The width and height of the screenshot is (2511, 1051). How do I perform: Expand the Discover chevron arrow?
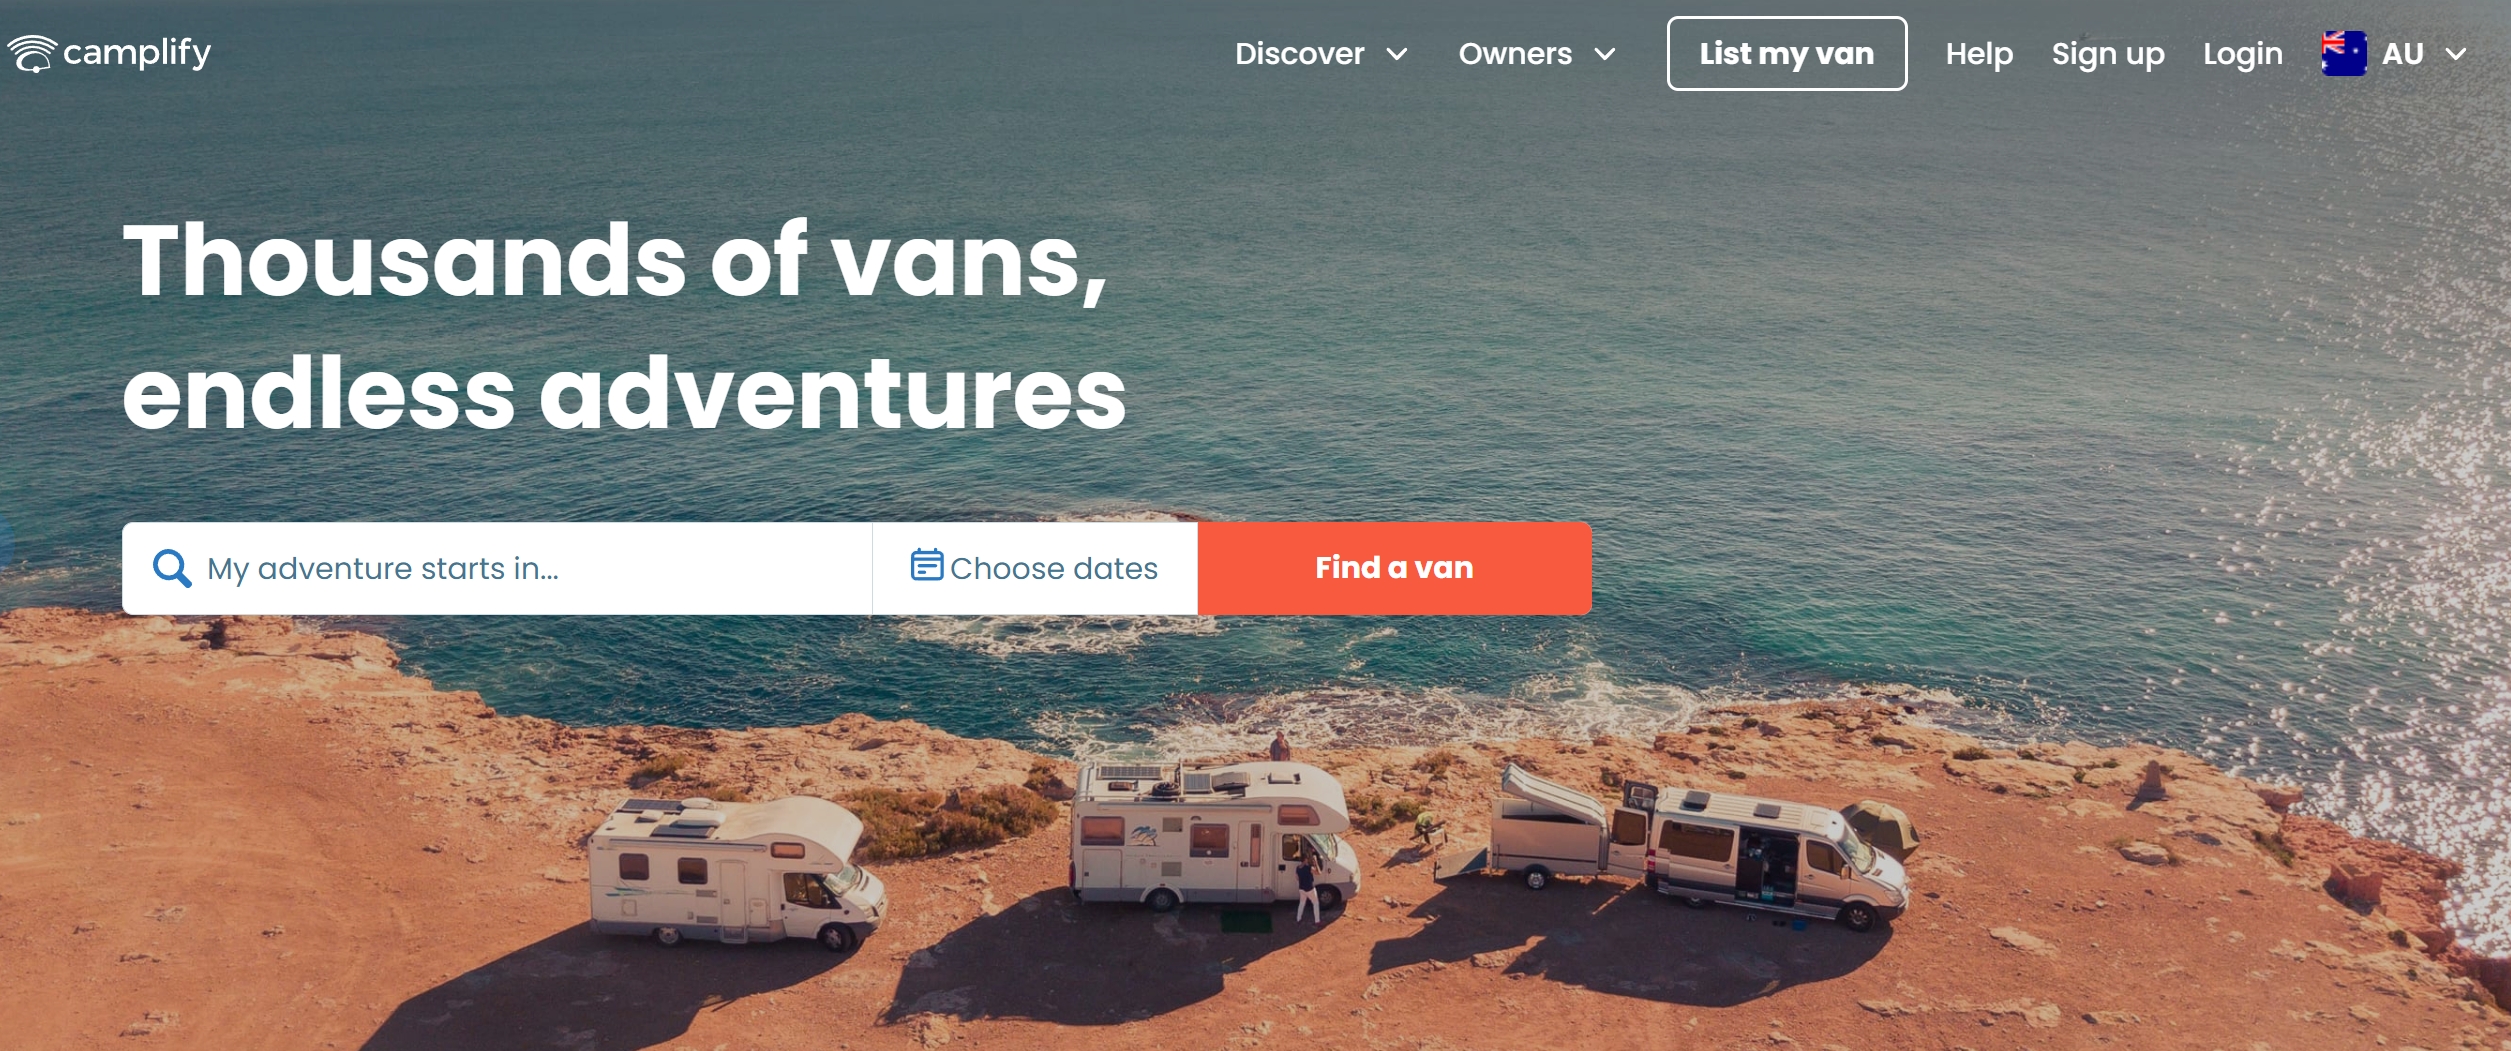pyautogui.click(x=1397, y=54)
